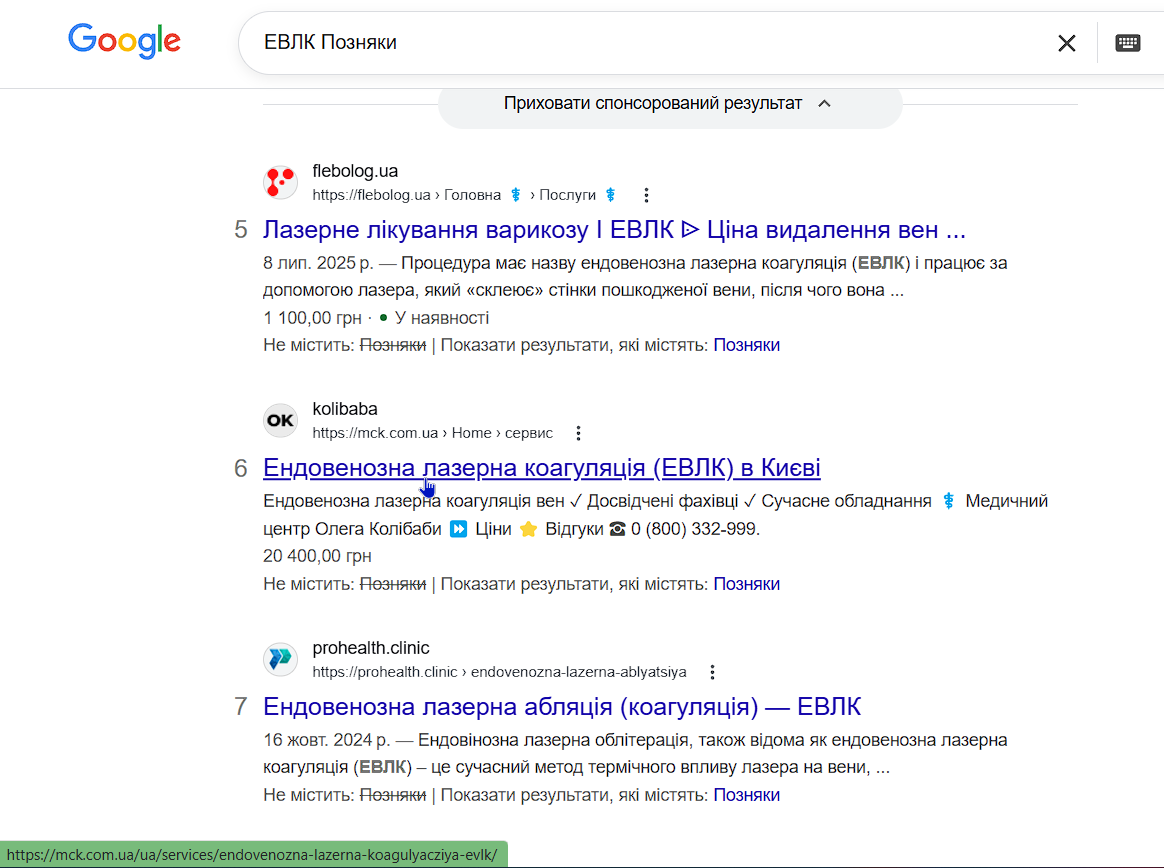
Task: Open 'Ендовенозна лазерна абляція' result link
Action: tap(561, 707)
